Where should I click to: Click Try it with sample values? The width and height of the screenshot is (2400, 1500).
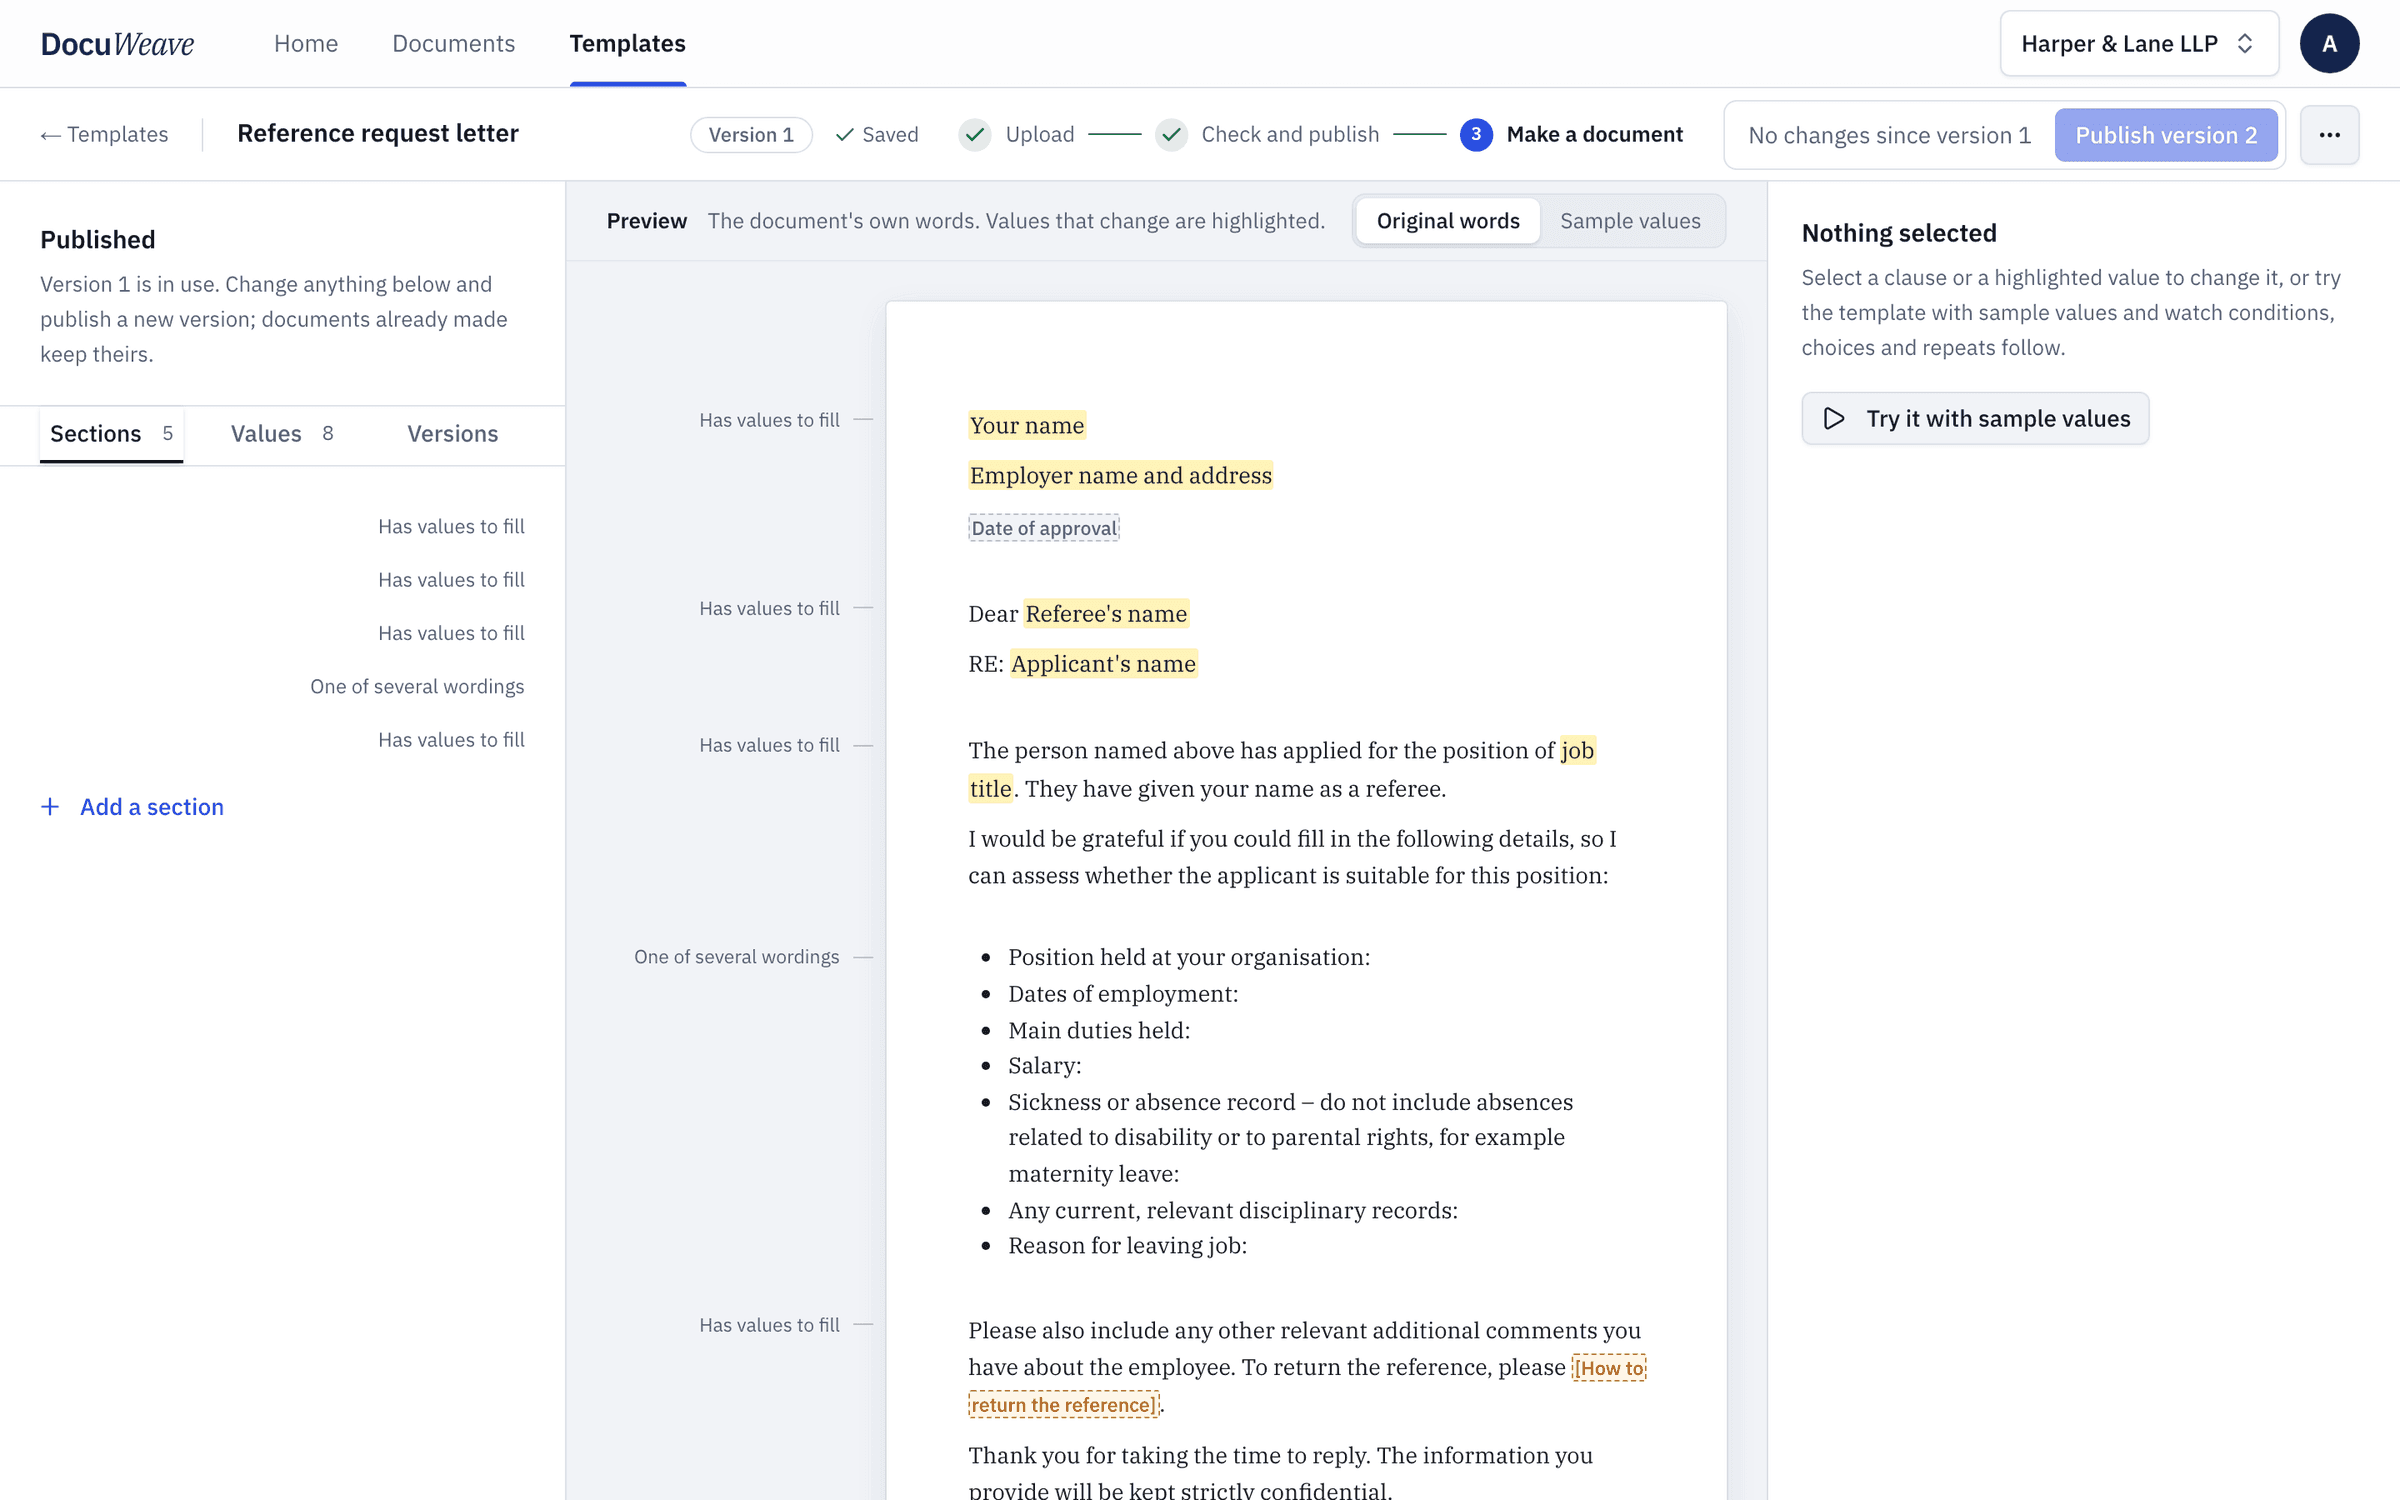[1975, 419]
